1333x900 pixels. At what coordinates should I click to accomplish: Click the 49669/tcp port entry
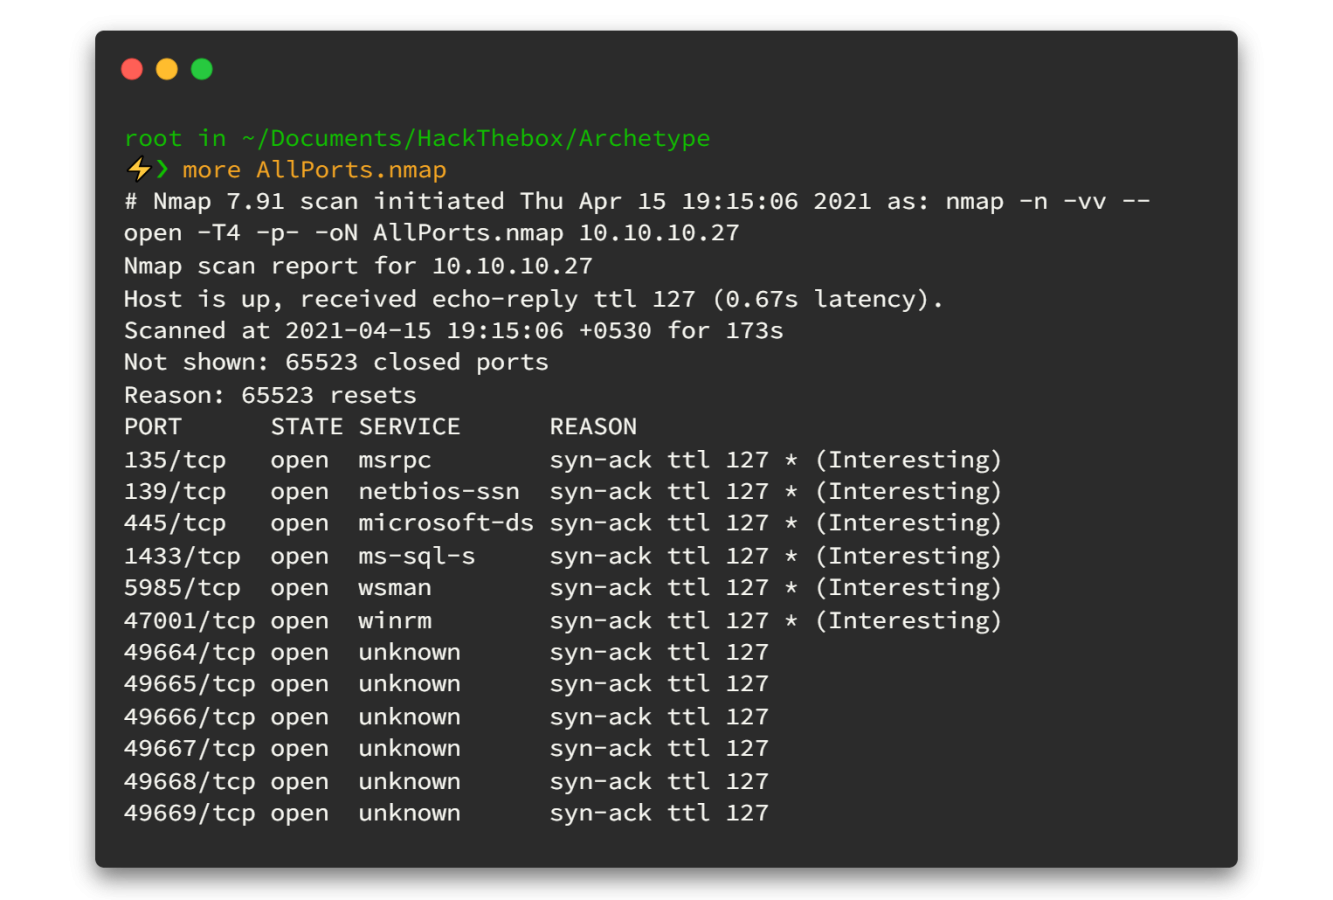[x=190, y=813]
